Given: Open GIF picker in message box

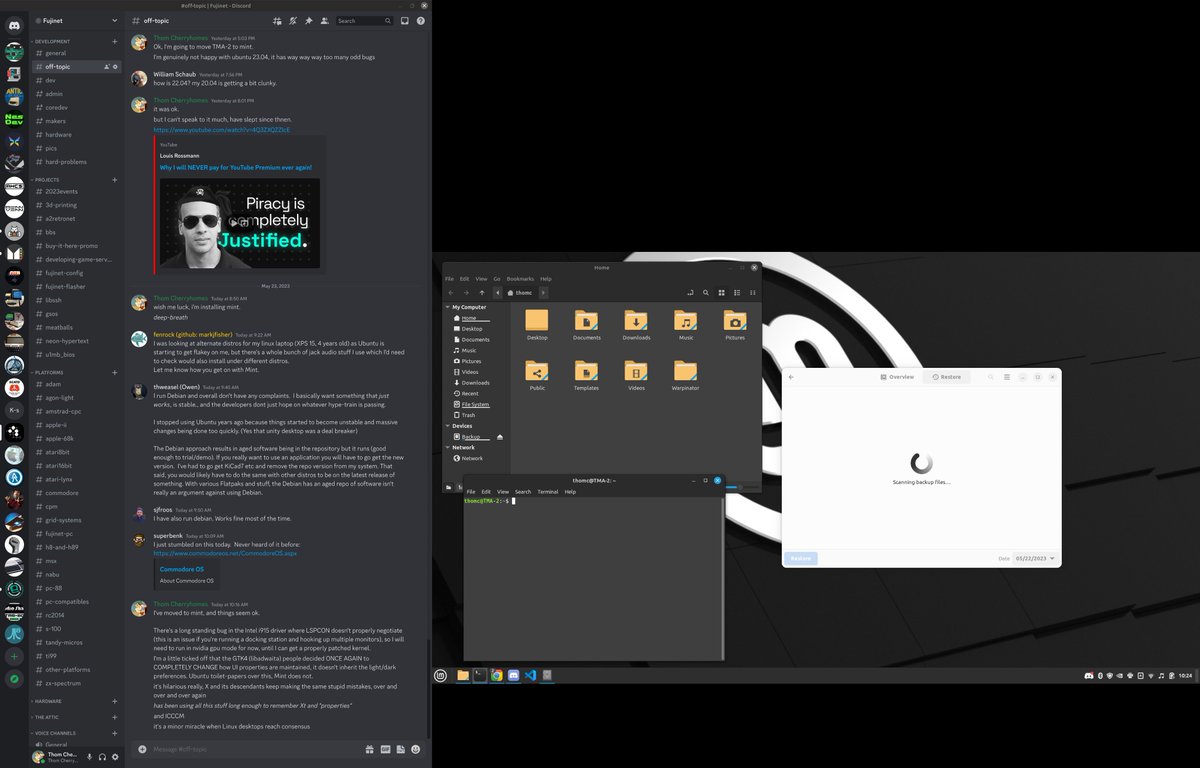Looking at the screenshot, I should pyautogui.click(x=384, y=749).
